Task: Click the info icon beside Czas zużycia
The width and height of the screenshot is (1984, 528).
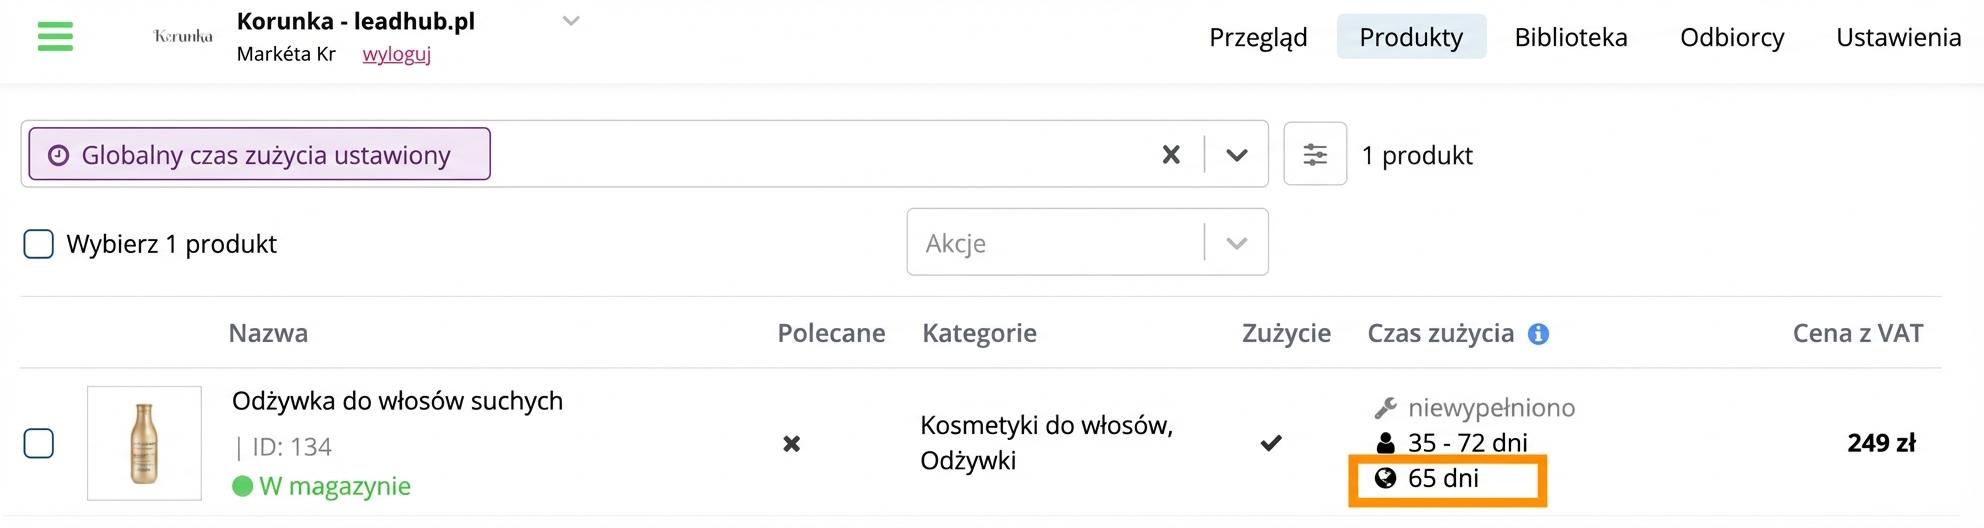Action: click(x=1539, y=334)
